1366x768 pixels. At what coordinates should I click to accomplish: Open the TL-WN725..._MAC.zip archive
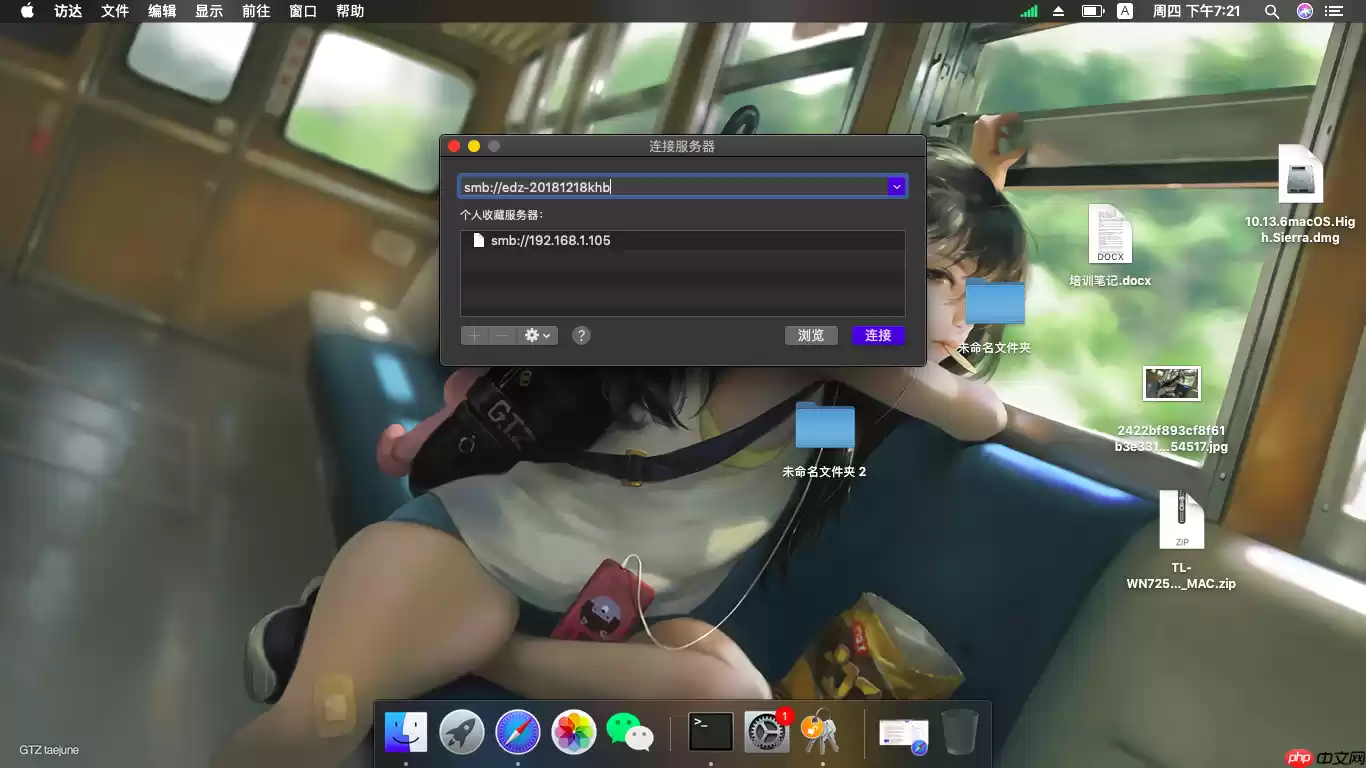1181,520
